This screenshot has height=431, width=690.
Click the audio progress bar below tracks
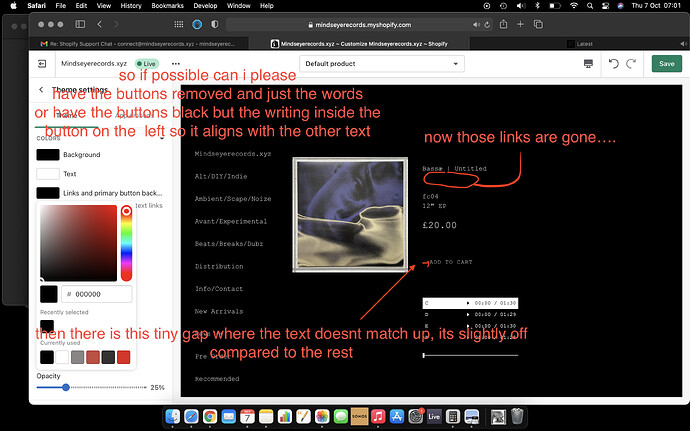point(470,355)
